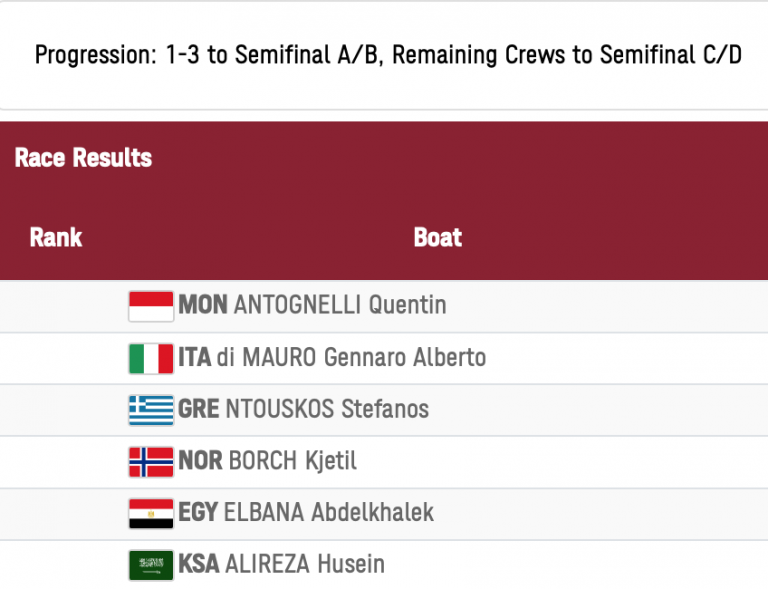Click the Norway flag icon
Screen dimensions: 768x589
pos(151,462)
